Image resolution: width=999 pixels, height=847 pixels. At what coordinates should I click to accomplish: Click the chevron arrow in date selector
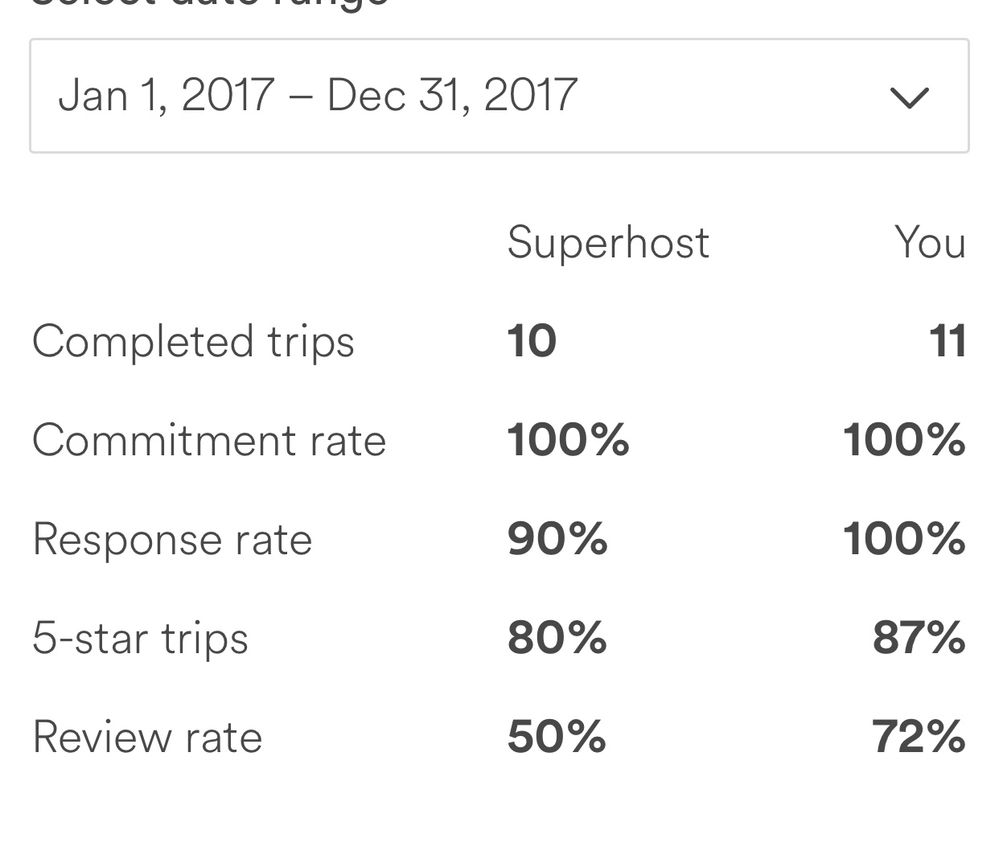[909, 97]
